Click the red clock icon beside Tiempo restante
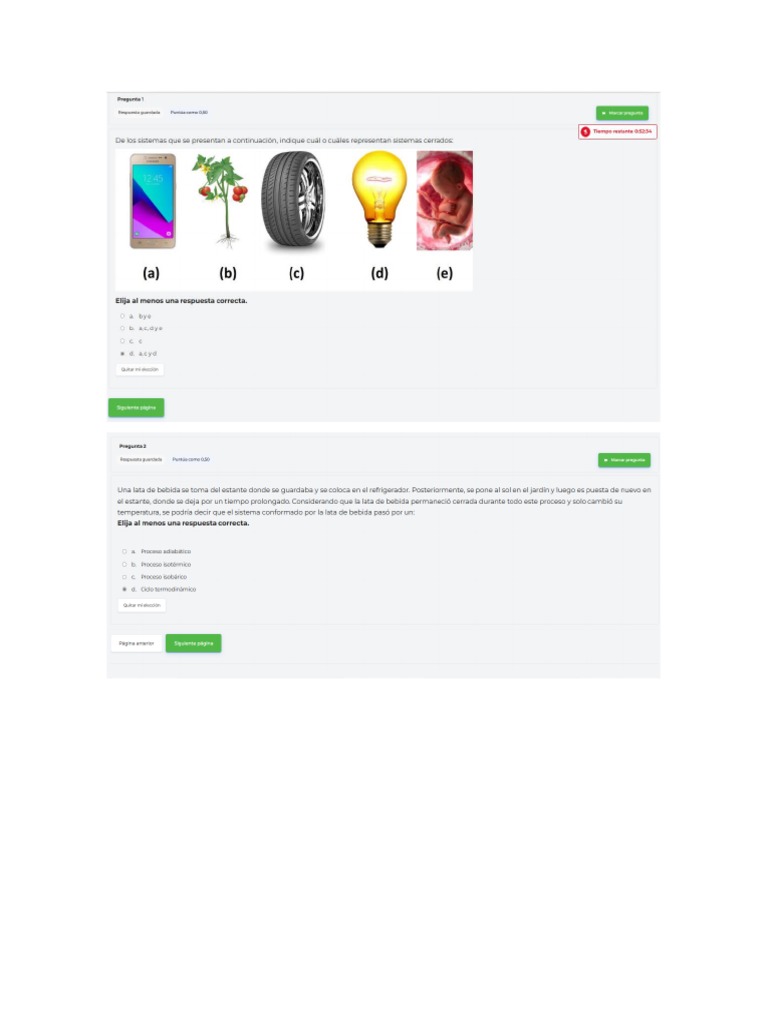The image size is (768, 1024). pos(586,132)
